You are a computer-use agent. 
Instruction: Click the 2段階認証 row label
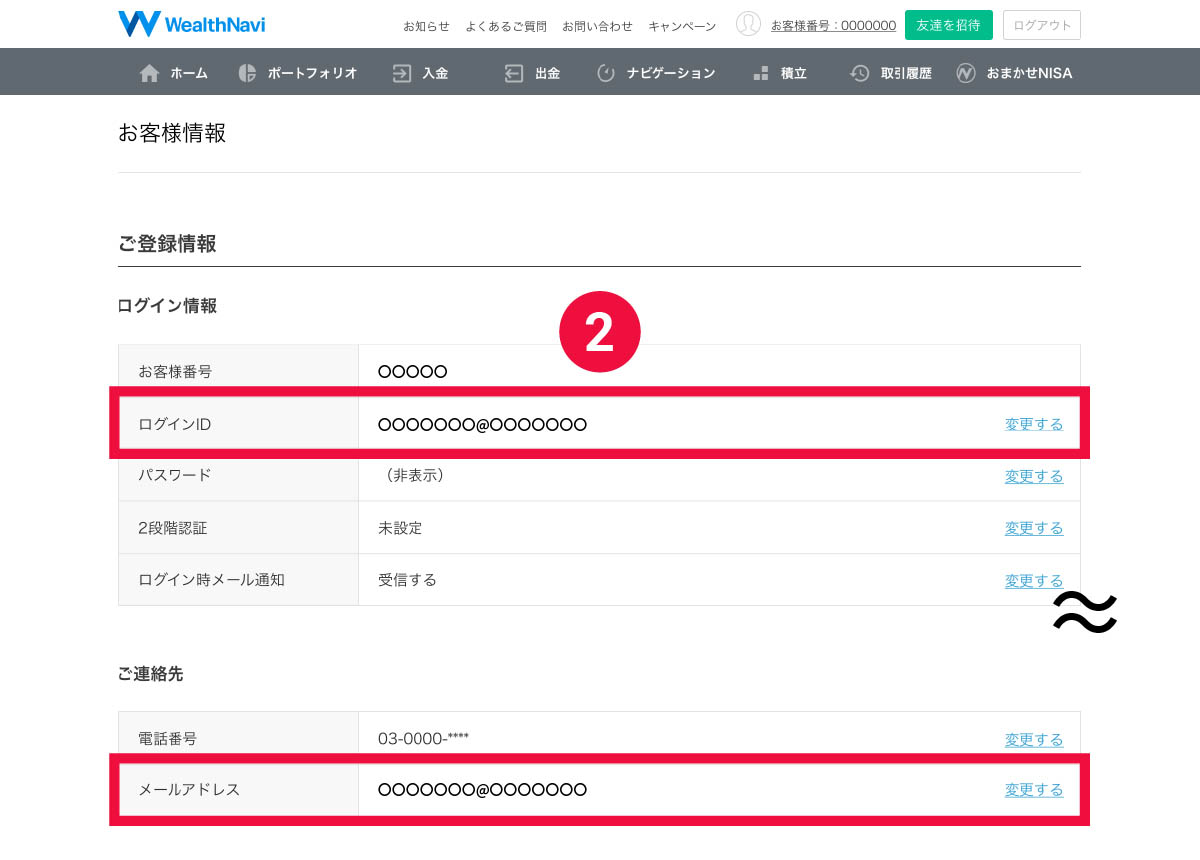(x=173, y=528)
